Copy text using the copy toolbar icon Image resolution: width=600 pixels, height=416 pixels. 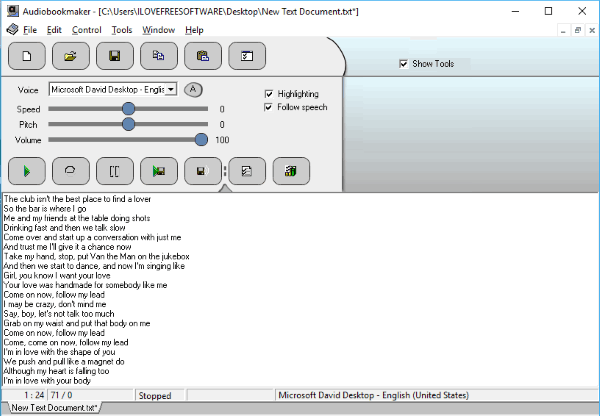point(159,56)
